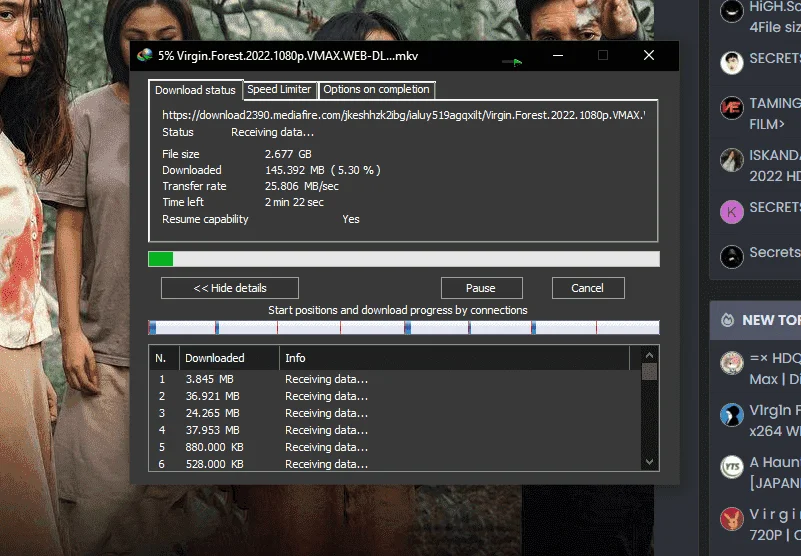Open the 'A Haunt' [JAPAN] post link
The width and height of the screenshot is (801, 556).
pyautogui.click(x=775, y=473)
